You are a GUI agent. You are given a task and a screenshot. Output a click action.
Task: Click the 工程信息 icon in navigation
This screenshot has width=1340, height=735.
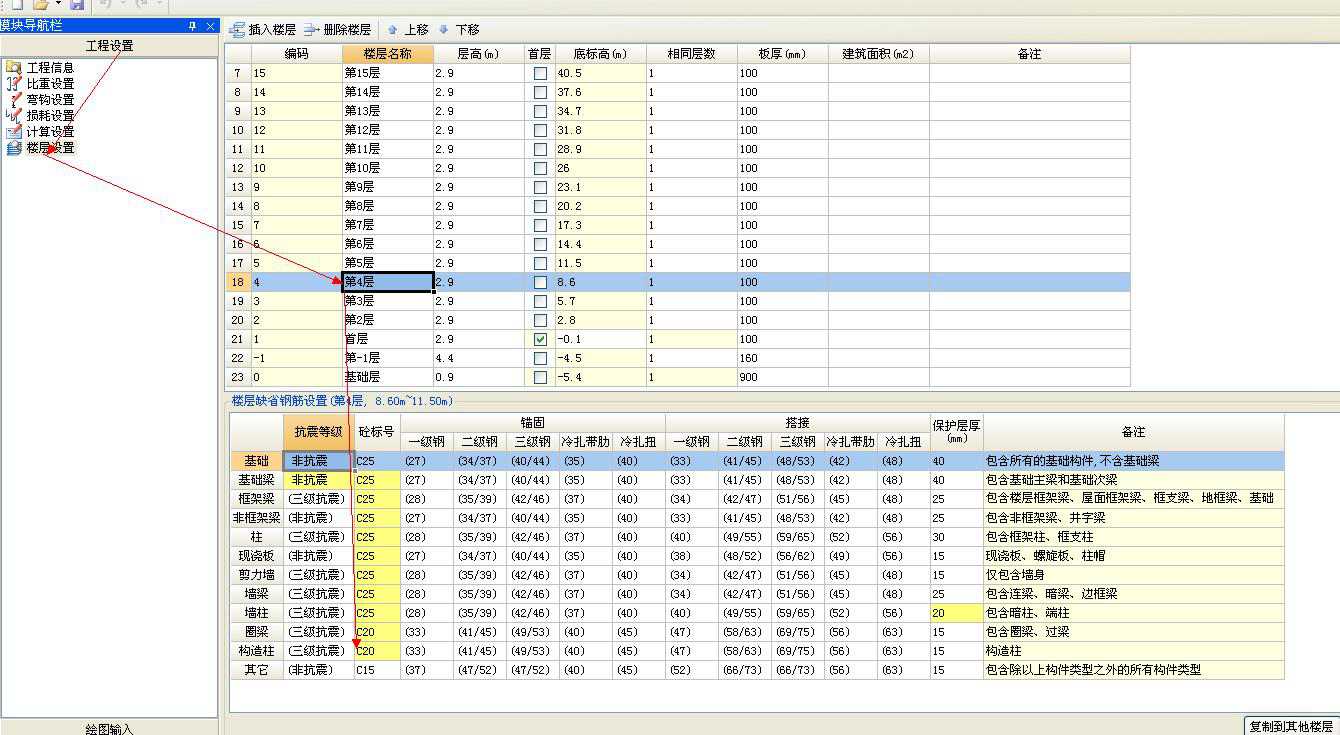pyautogui.click(x=14, y=68)
